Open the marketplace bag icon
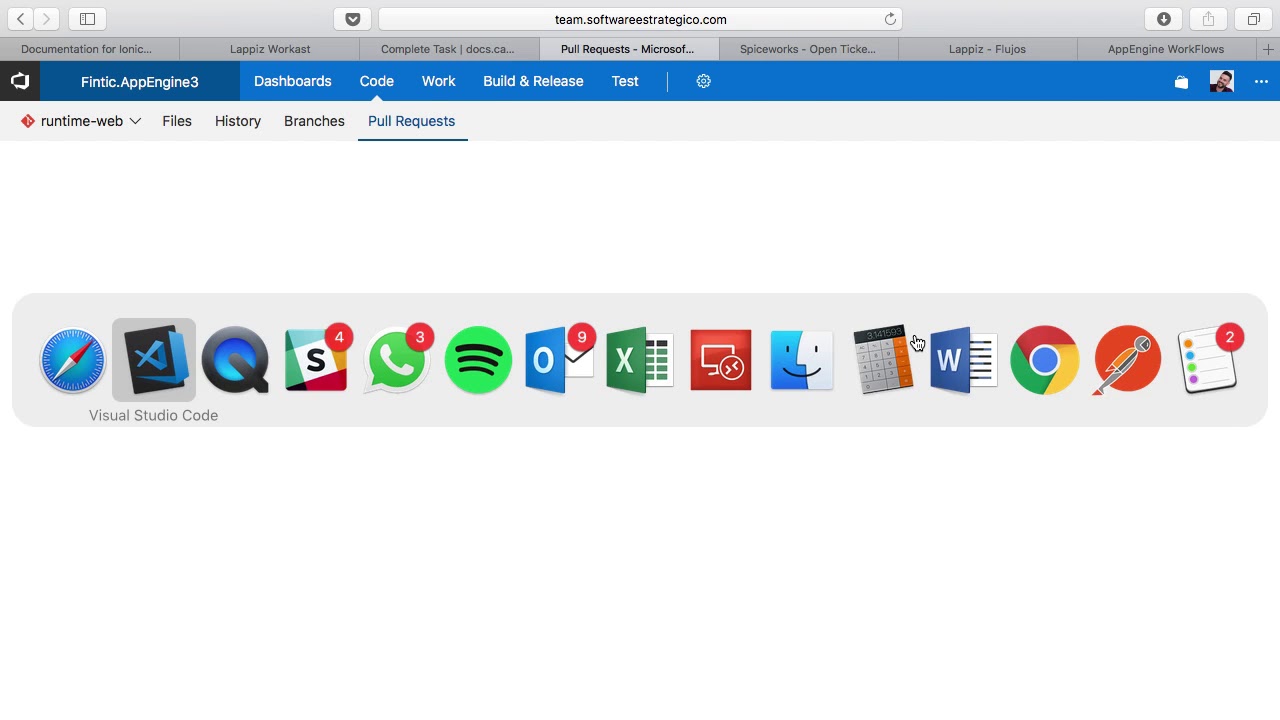 (1181, 82)
